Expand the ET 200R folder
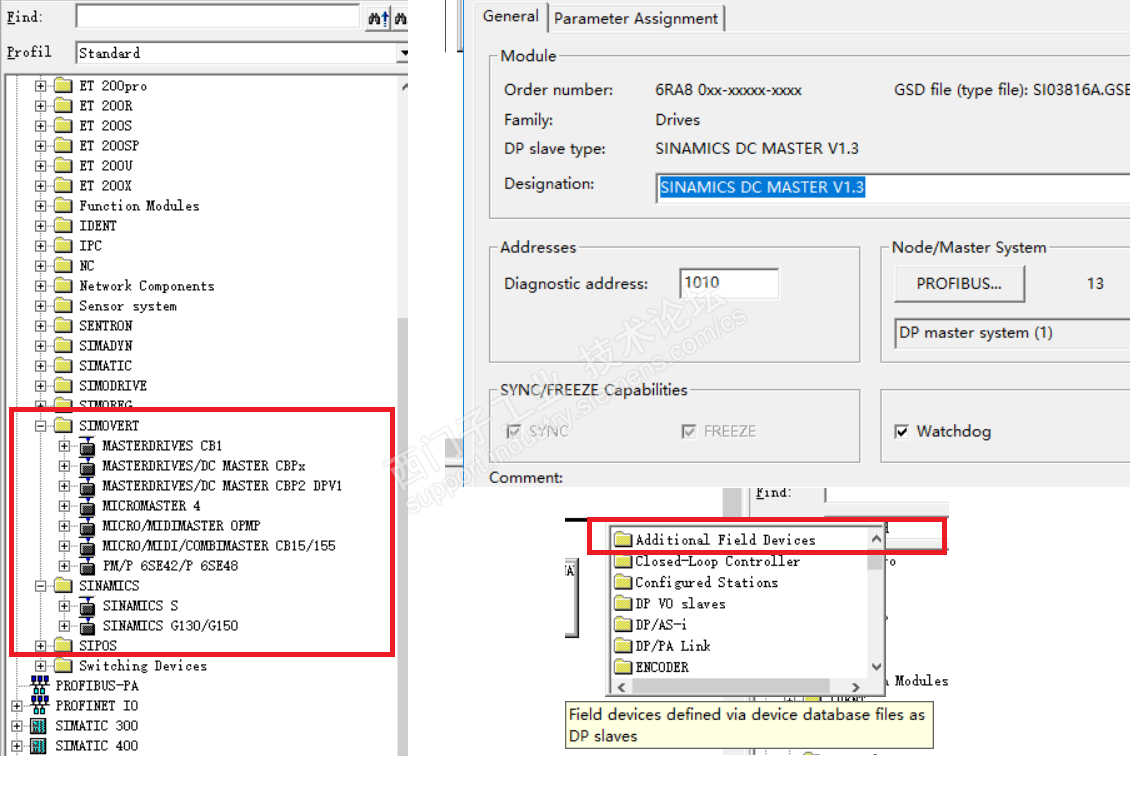1130x789 pixels. point(40,106)
